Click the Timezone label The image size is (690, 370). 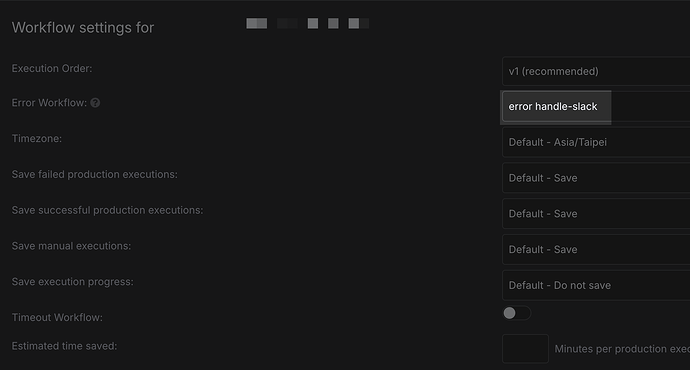click(x=37, y=139)
